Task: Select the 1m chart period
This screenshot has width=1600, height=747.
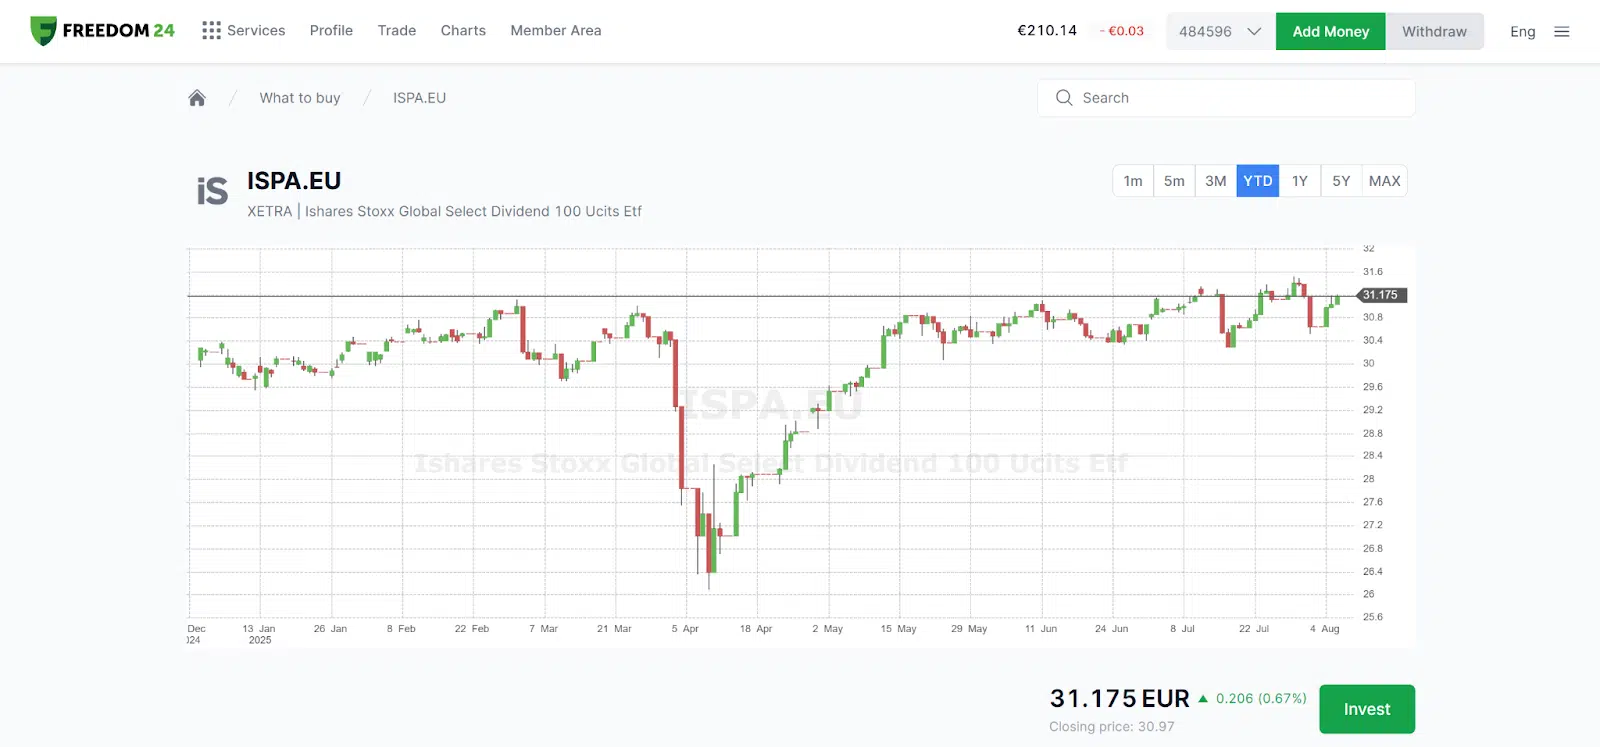Action: tap(1133, 181)
